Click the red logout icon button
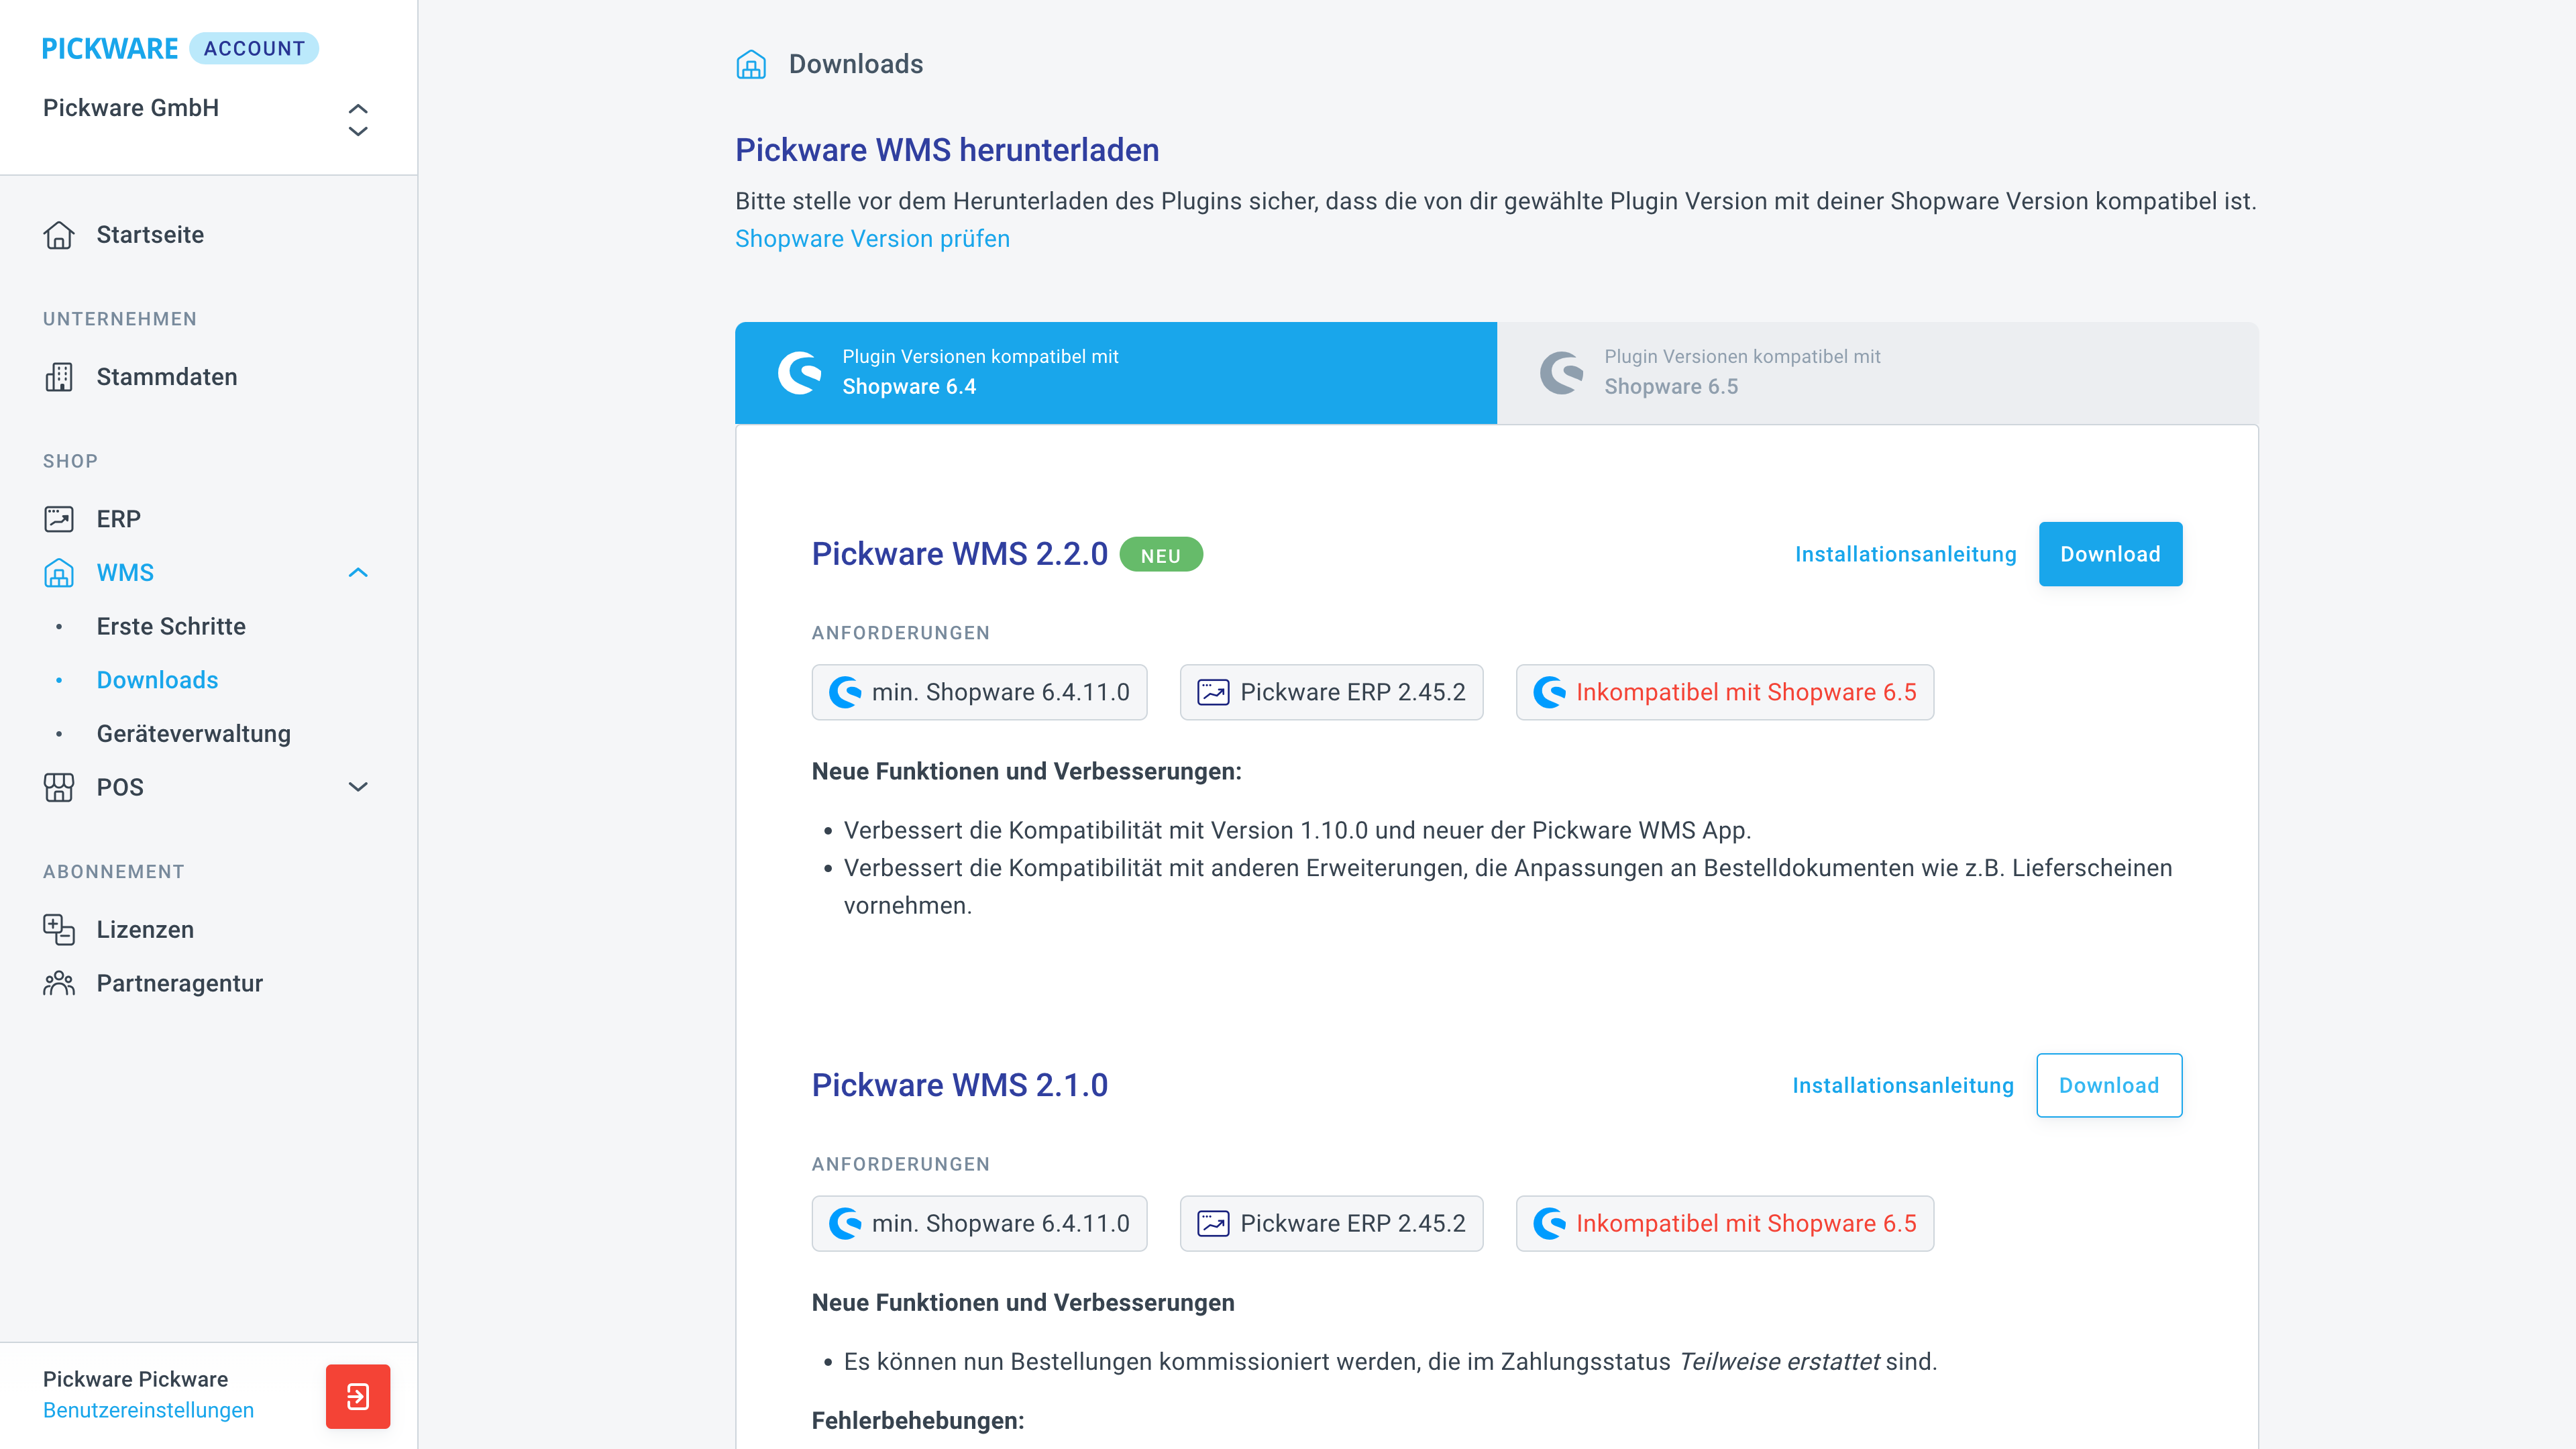2576x1449 pixels. pyautogui.click(x=358, y=1396)
